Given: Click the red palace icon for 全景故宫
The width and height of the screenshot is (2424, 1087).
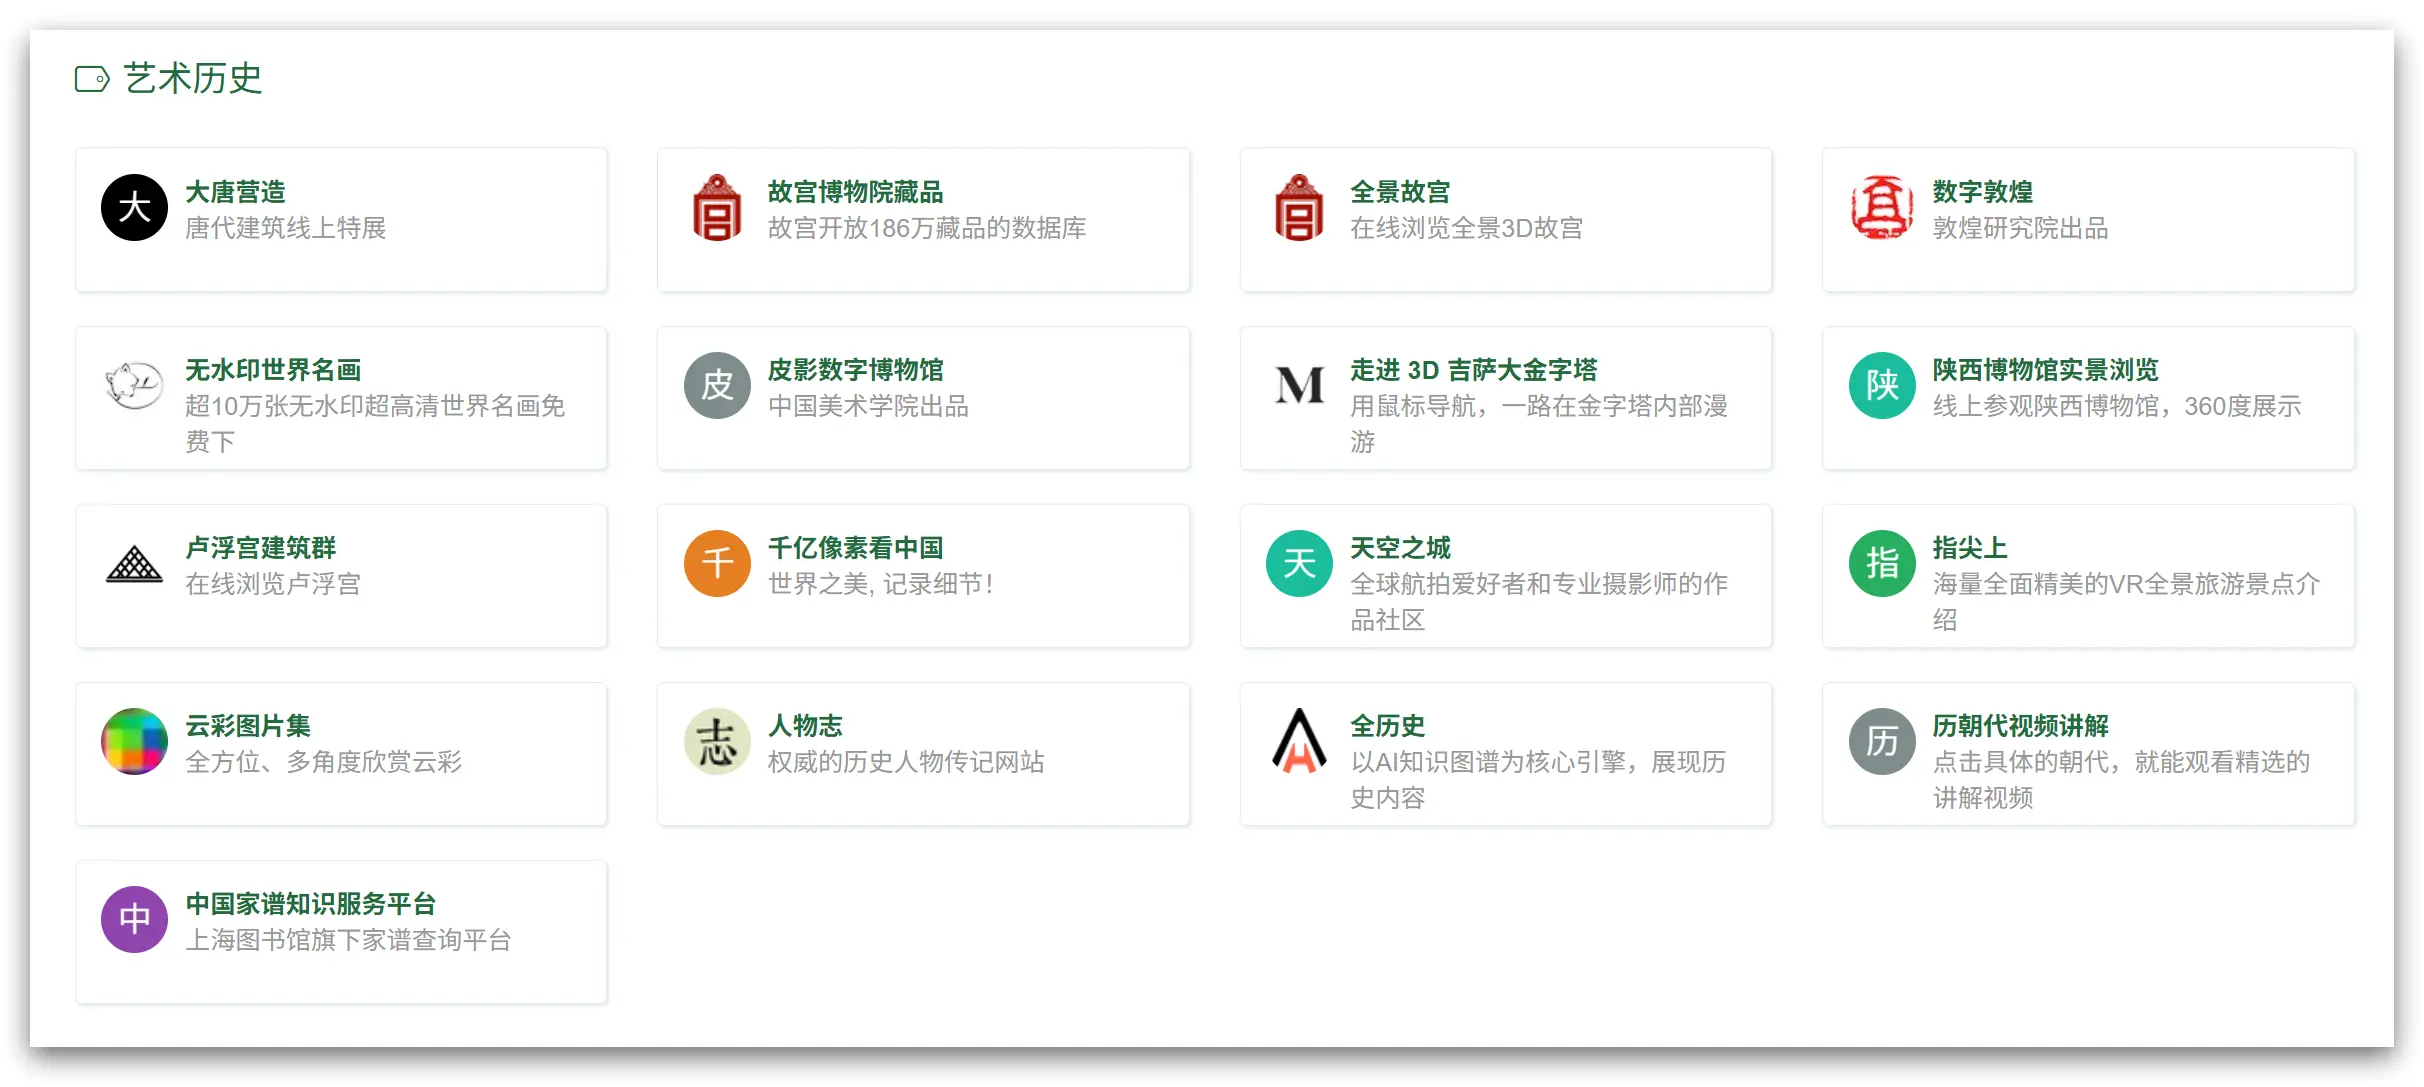Looking at the screenshot, I should (1299, 208).
